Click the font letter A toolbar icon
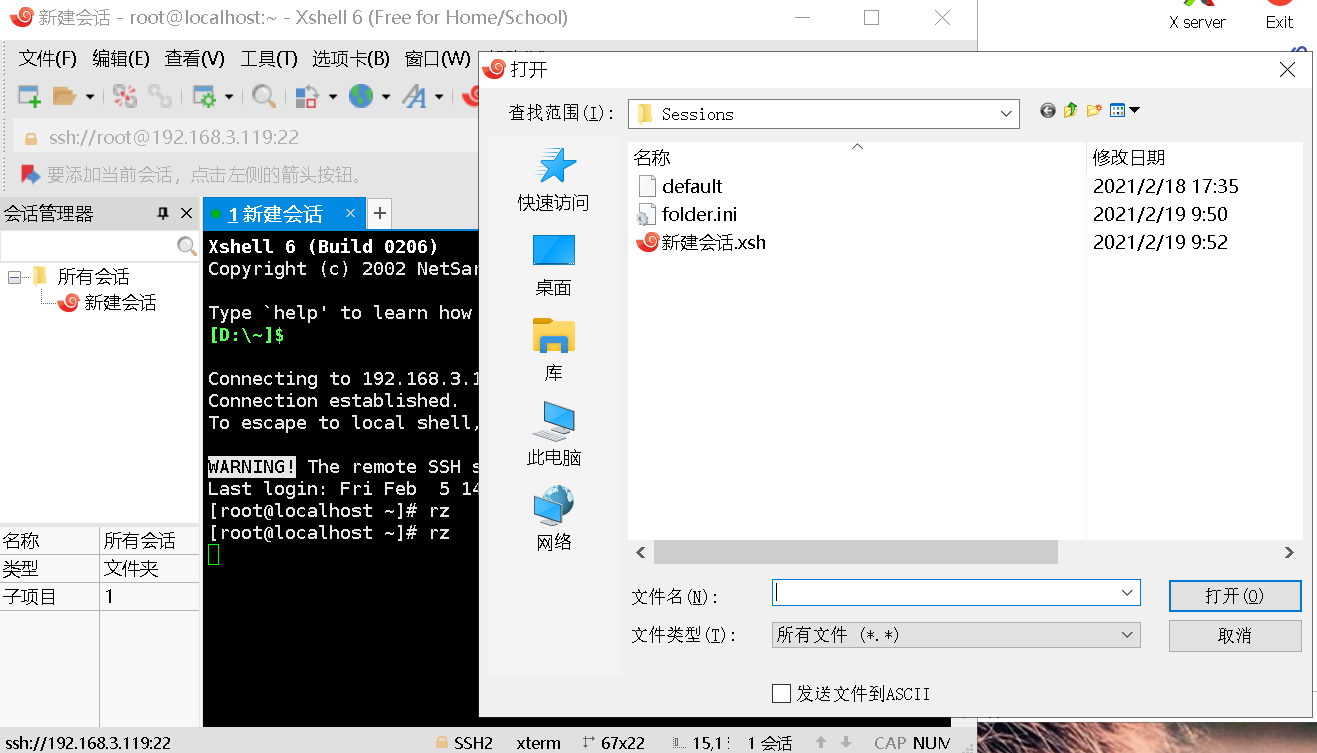Screen dimensions: 1317x753 click(x=414, y=96)
